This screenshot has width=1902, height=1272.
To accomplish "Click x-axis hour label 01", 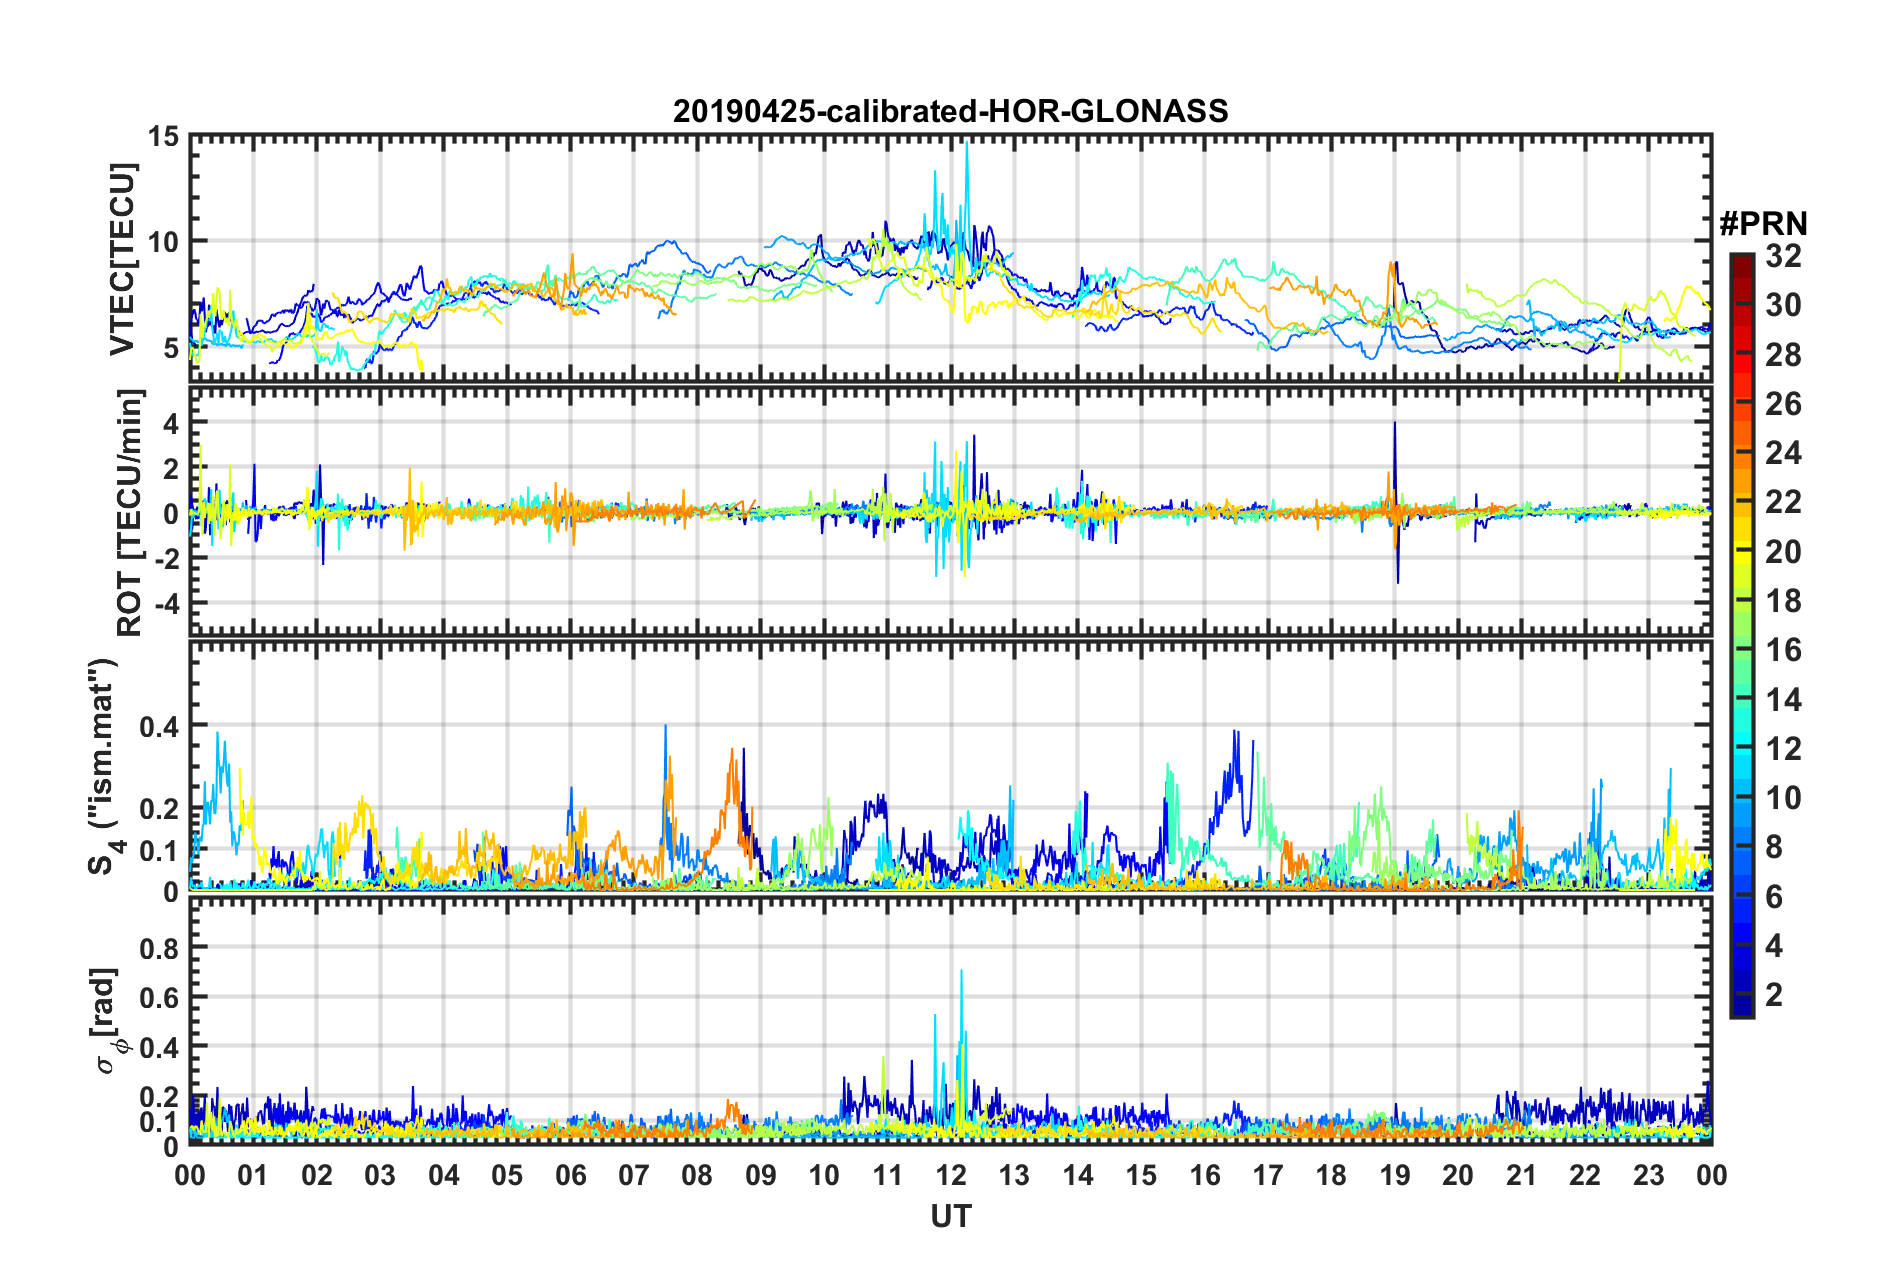I will coord(253,1175).
